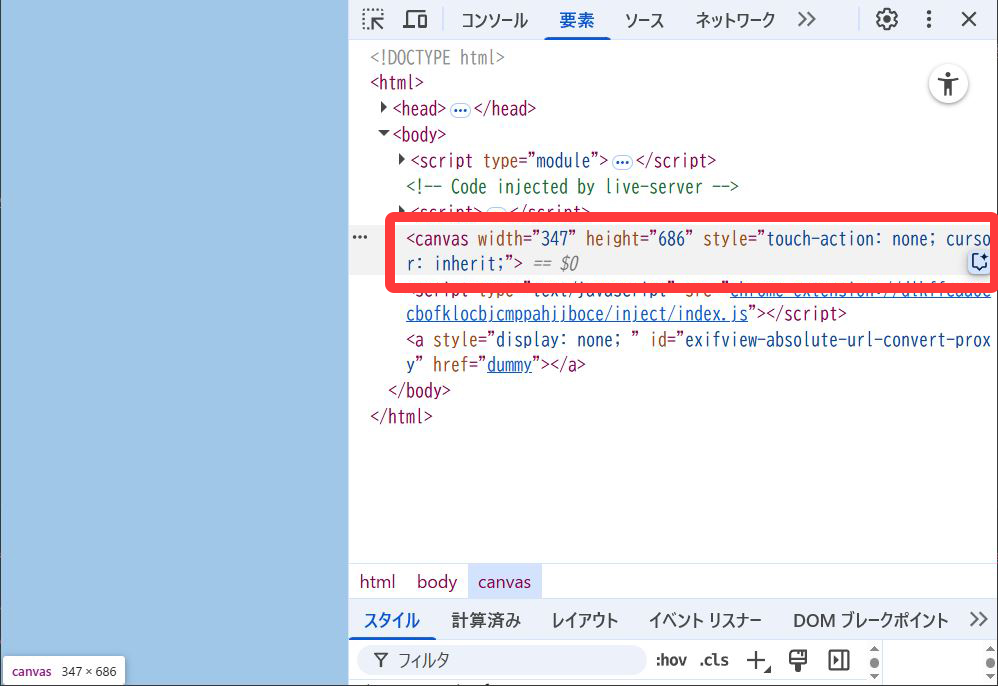The width and height of the screenshot is (998, 686).
Task: Click the styles pane scrollbar
Action: (874, 662)
